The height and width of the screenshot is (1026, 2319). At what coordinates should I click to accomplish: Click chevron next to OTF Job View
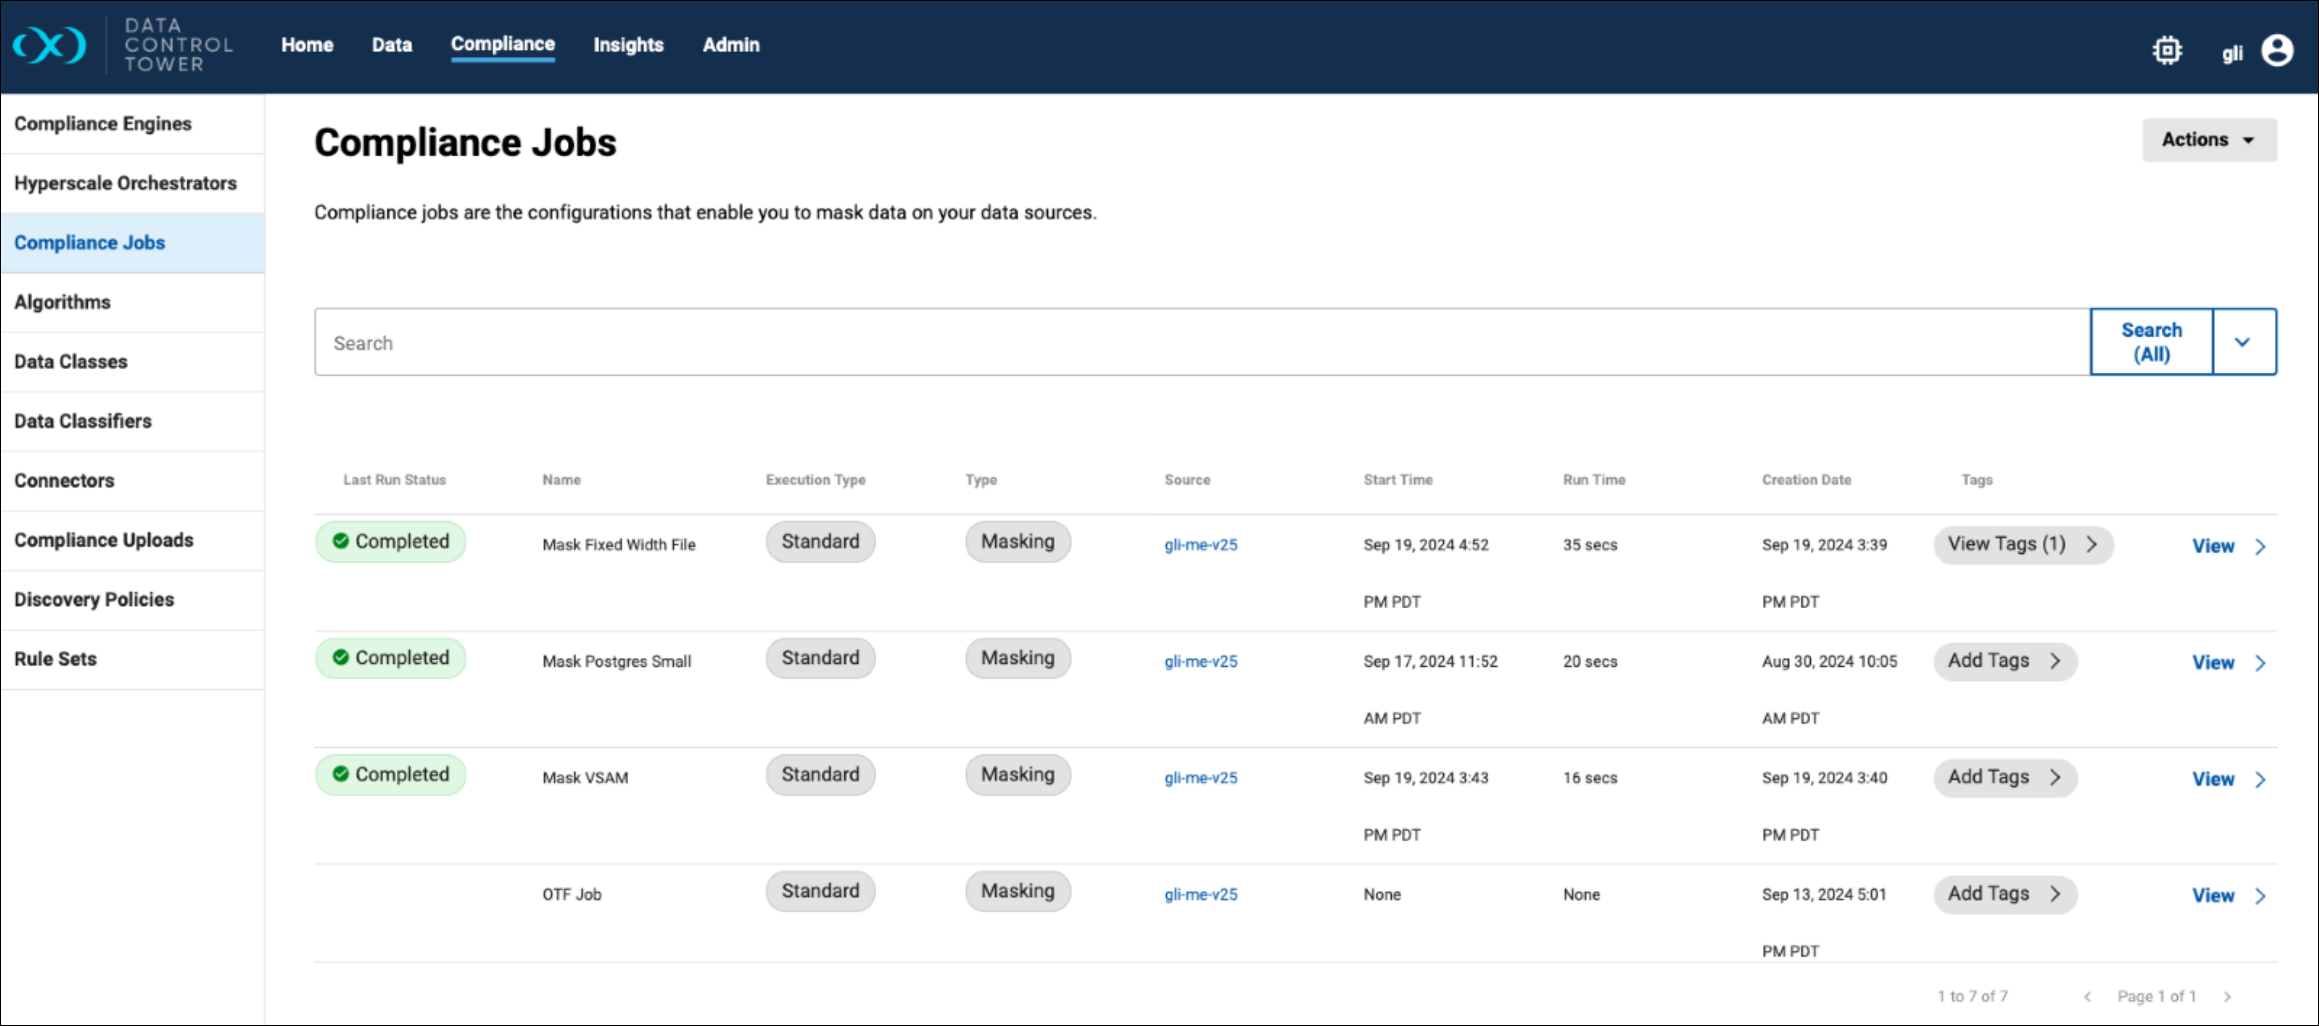(2260, 896)
